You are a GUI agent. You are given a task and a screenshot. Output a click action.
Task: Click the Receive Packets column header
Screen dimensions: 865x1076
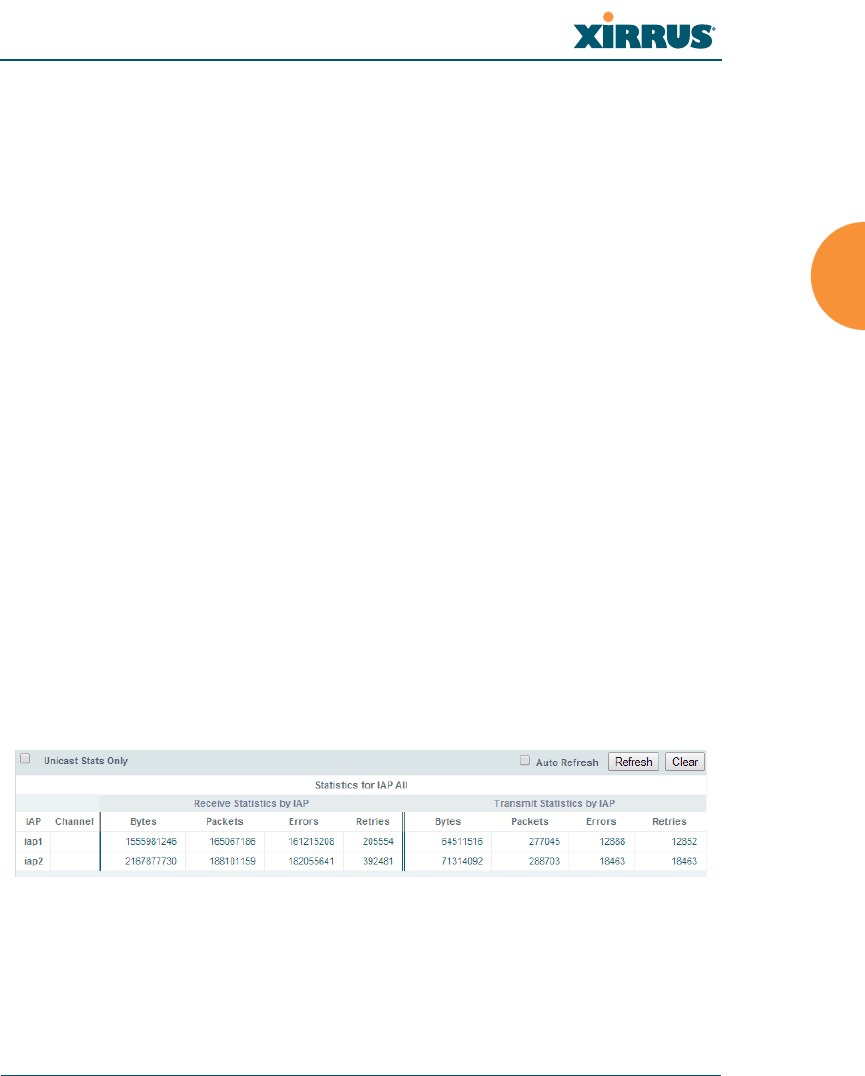pos(224,821)
